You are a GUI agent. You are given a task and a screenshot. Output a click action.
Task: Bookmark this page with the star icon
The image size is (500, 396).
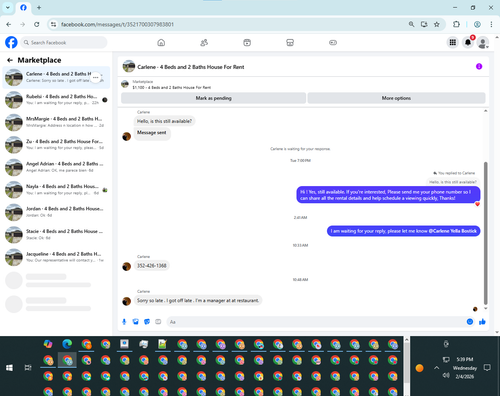point(437,24)
